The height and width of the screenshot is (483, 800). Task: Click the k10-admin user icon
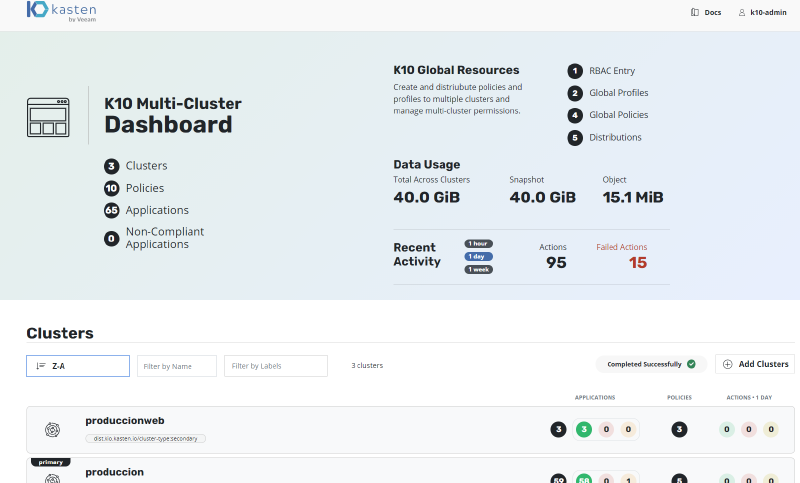742,12
